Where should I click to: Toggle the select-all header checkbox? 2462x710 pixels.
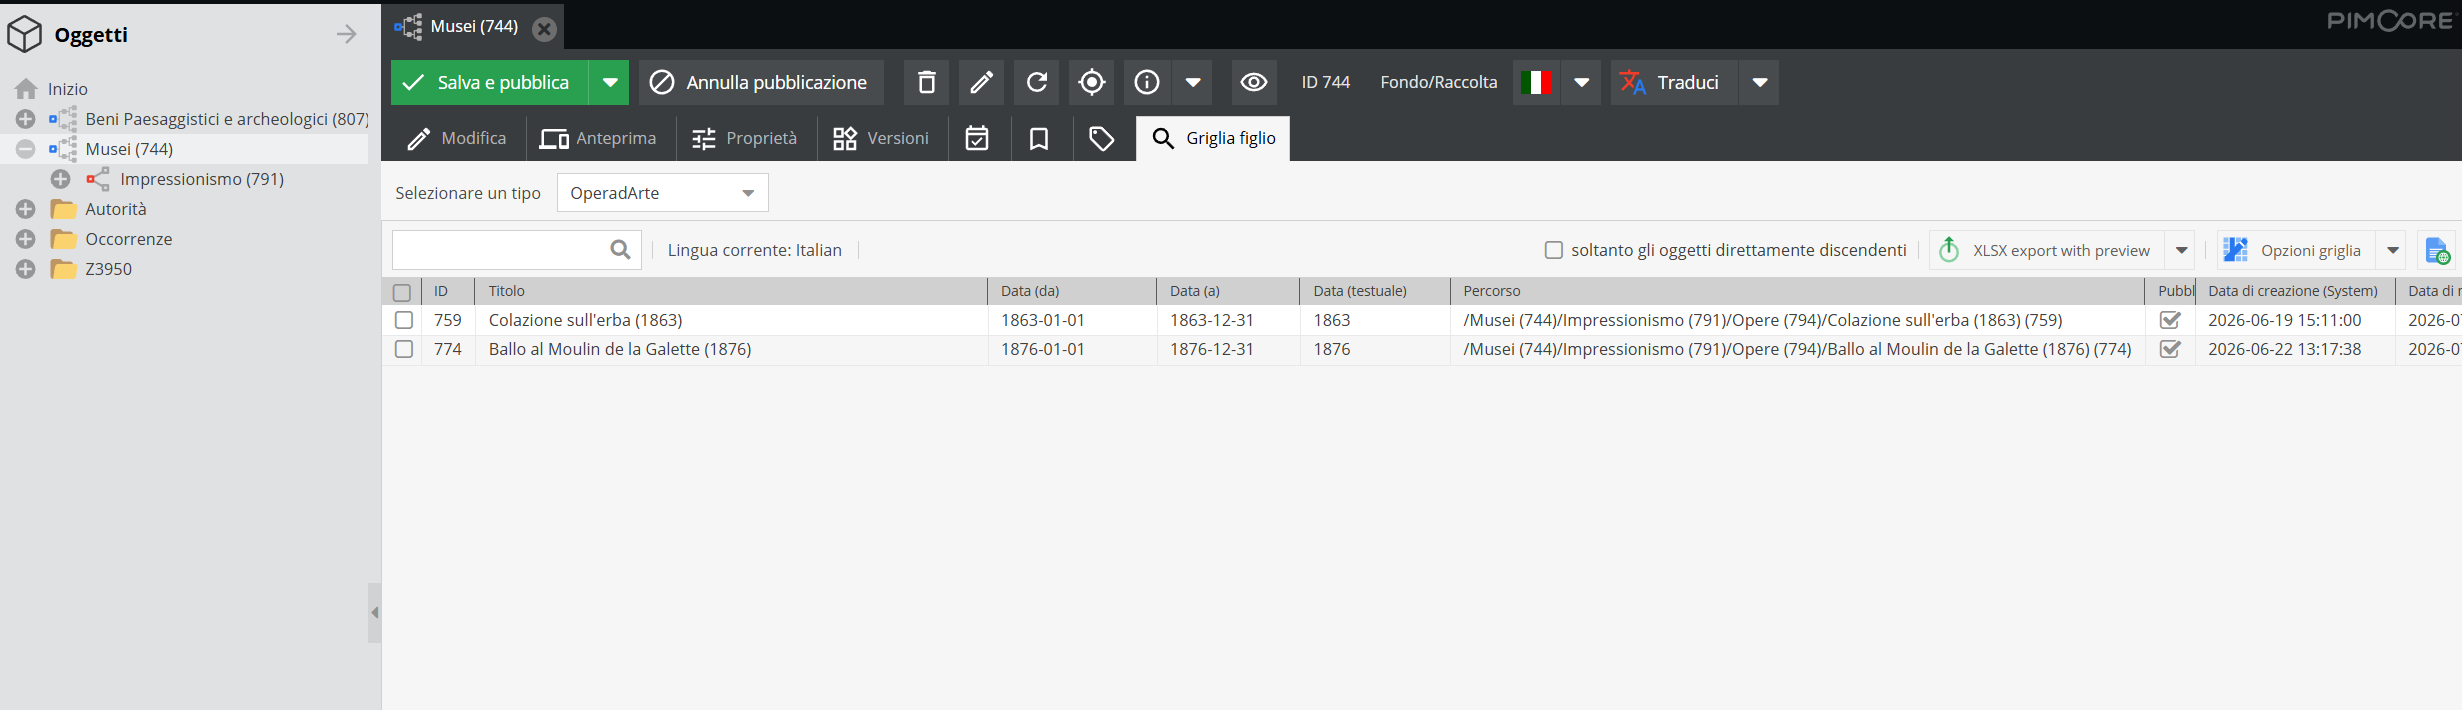pyautogui.click(x=402, y=292)
